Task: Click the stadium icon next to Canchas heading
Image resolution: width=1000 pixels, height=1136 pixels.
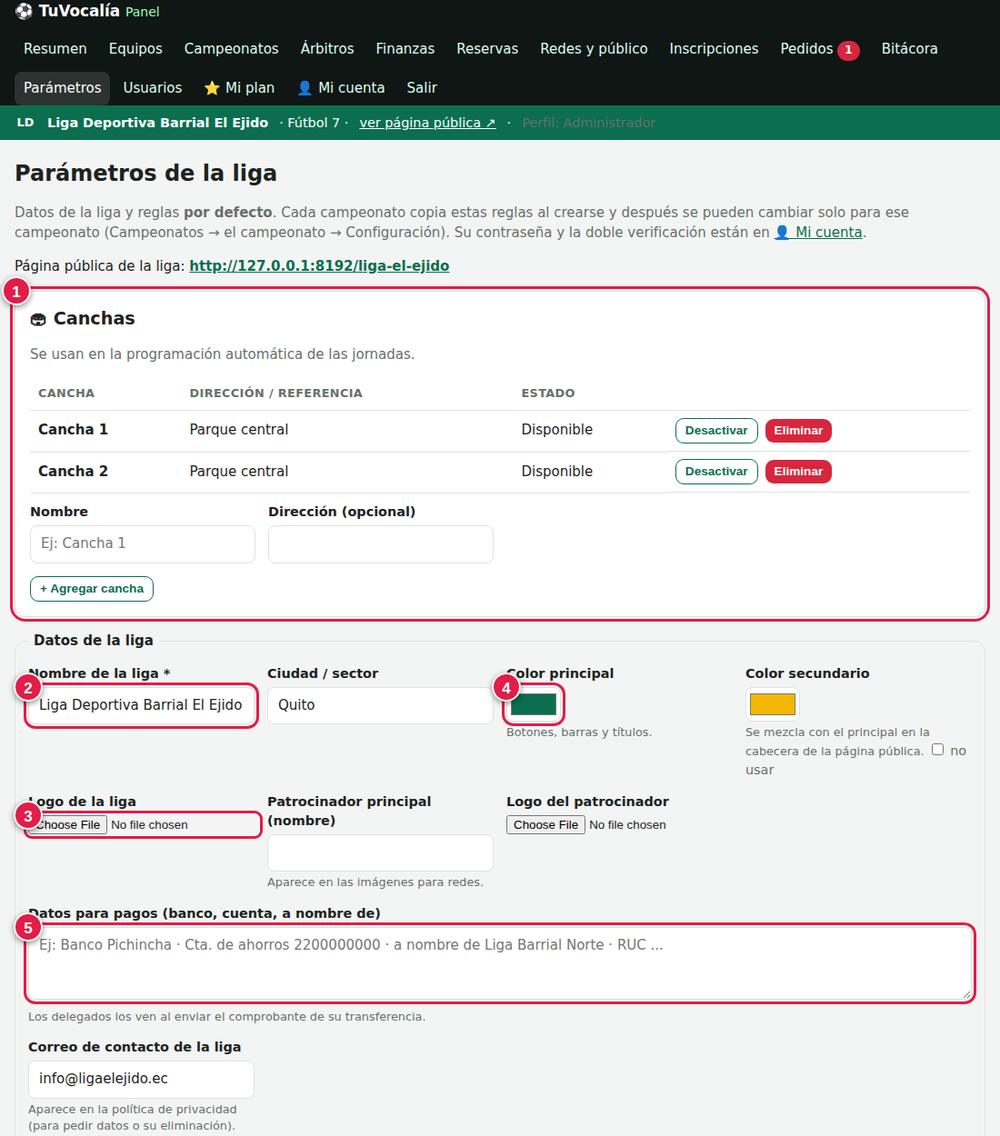Action: (38, 320)
